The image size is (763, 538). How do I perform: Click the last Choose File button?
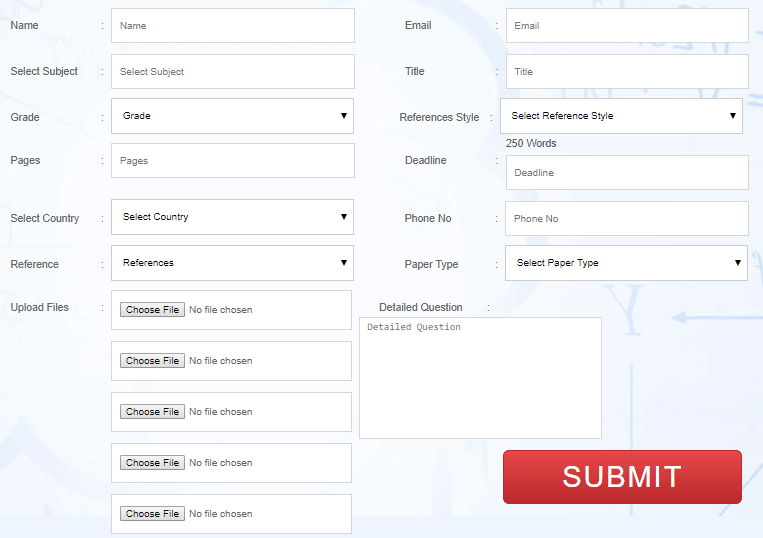point(152,514)
